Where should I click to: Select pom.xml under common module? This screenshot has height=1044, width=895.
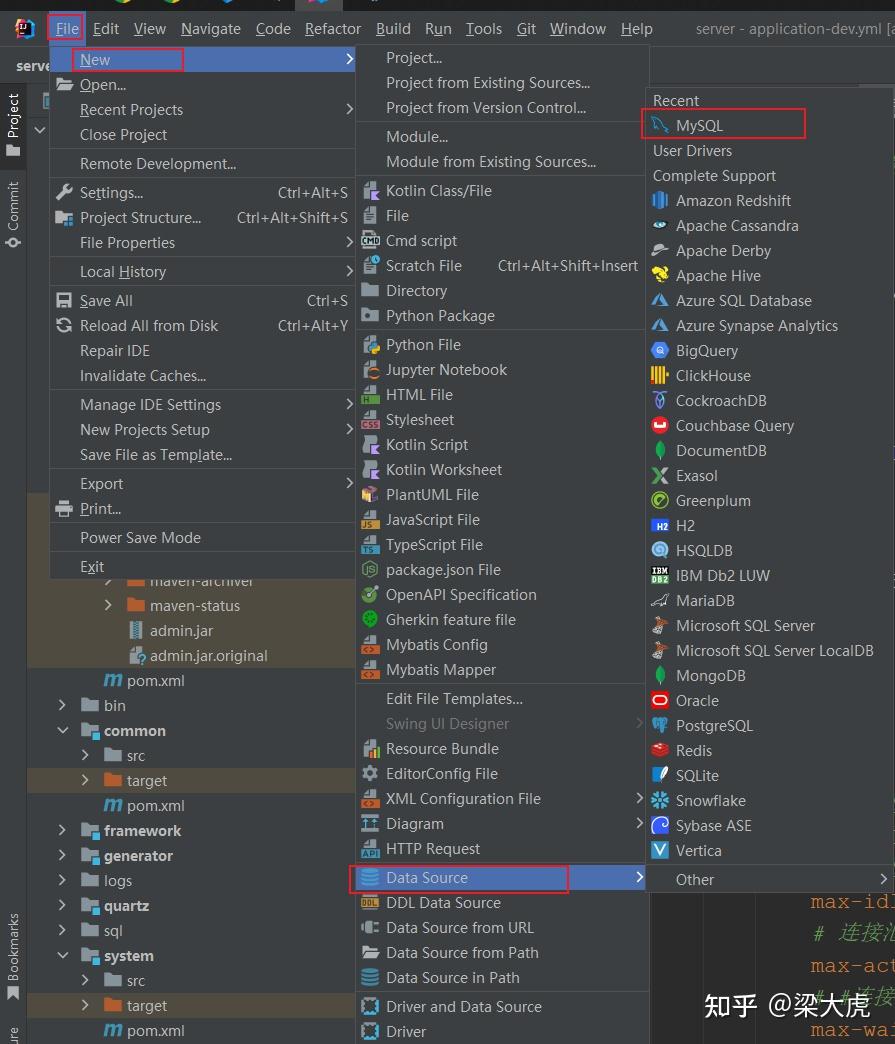pos(155,806)
